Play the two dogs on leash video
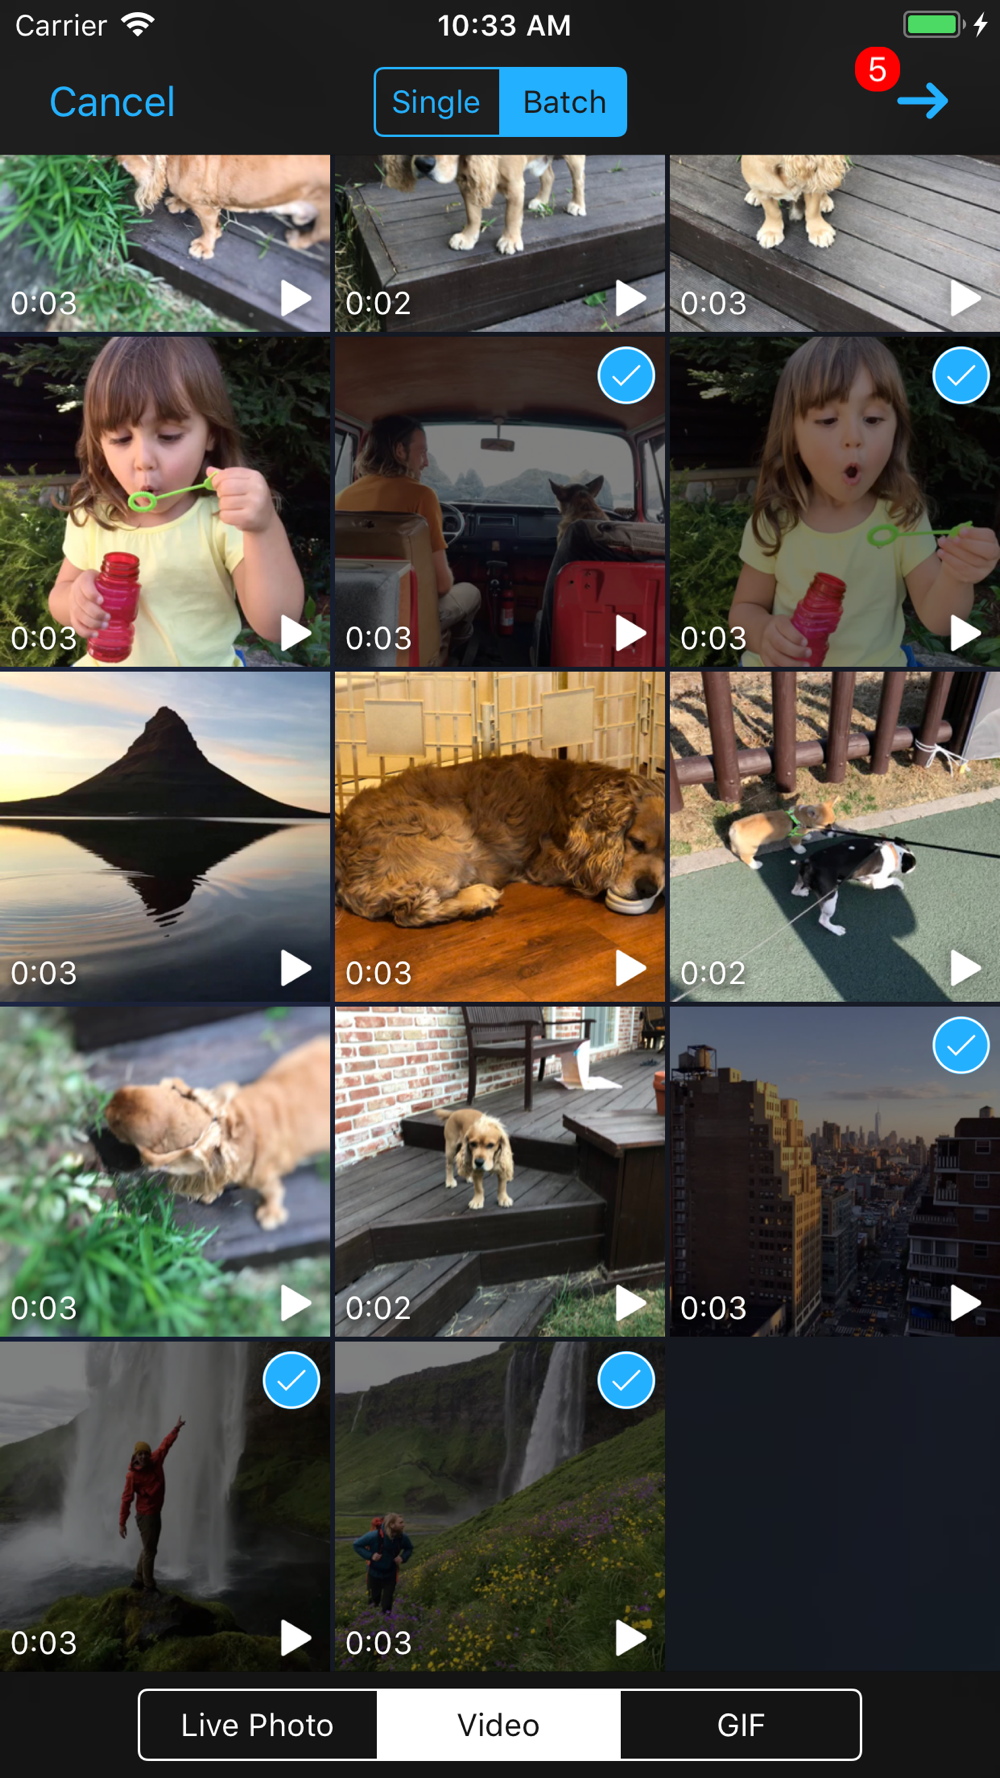Image resolution: width=1000 pixels, height=1778 pixels. (x=965, y=968)
